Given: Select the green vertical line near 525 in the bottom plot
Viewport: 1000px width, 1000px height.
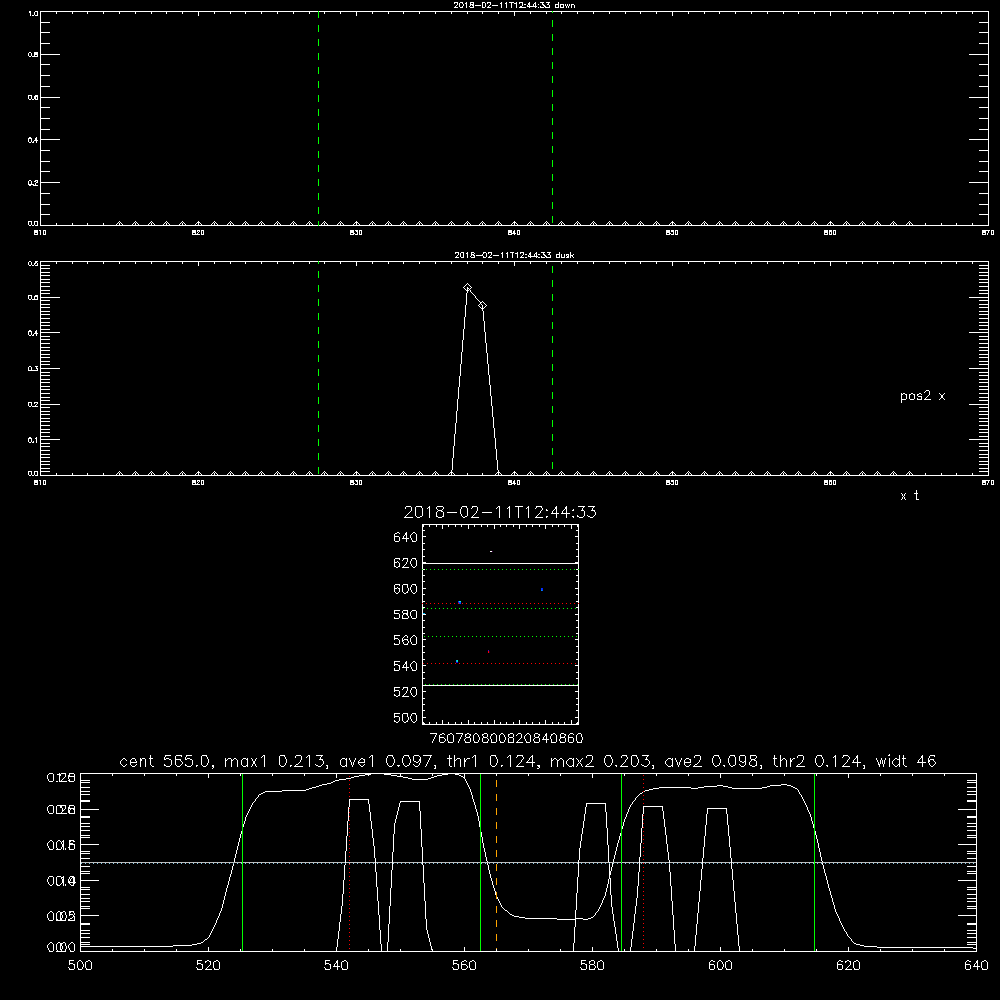Looking at the screenshot, I should coord(242,861).
